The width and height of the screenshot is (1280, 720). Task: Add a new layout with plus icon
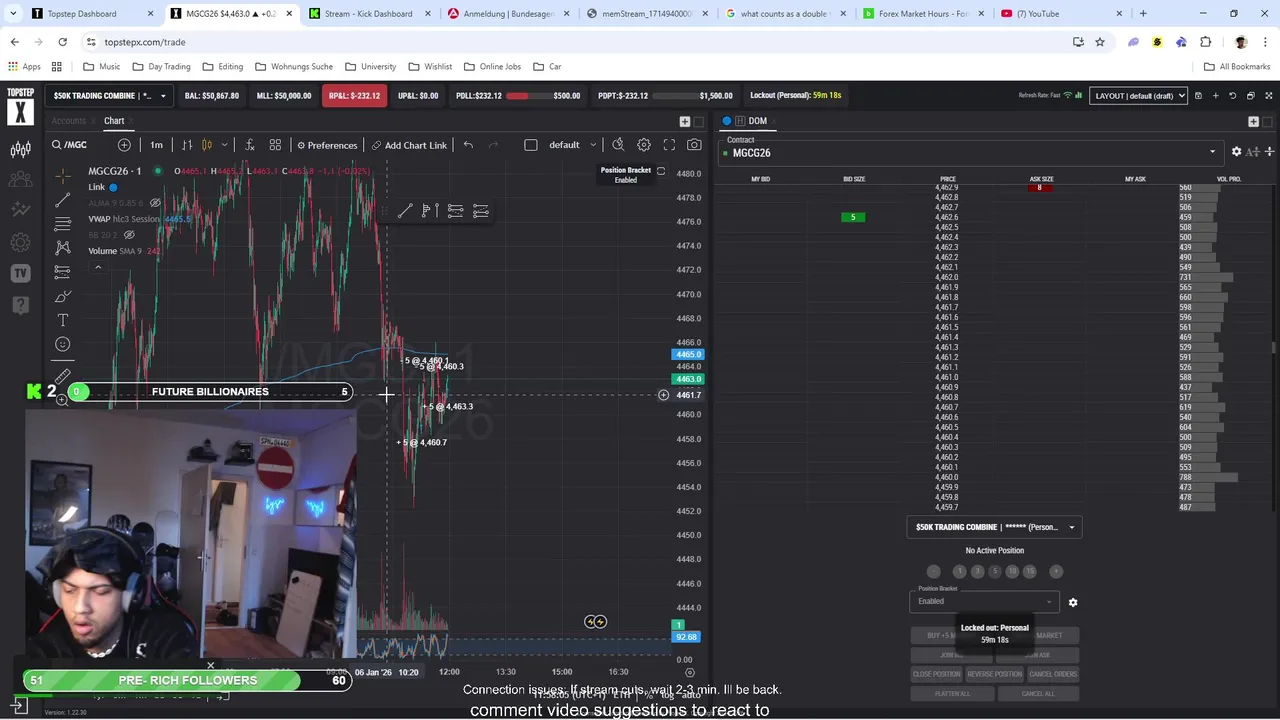(x=1215, y=96)
